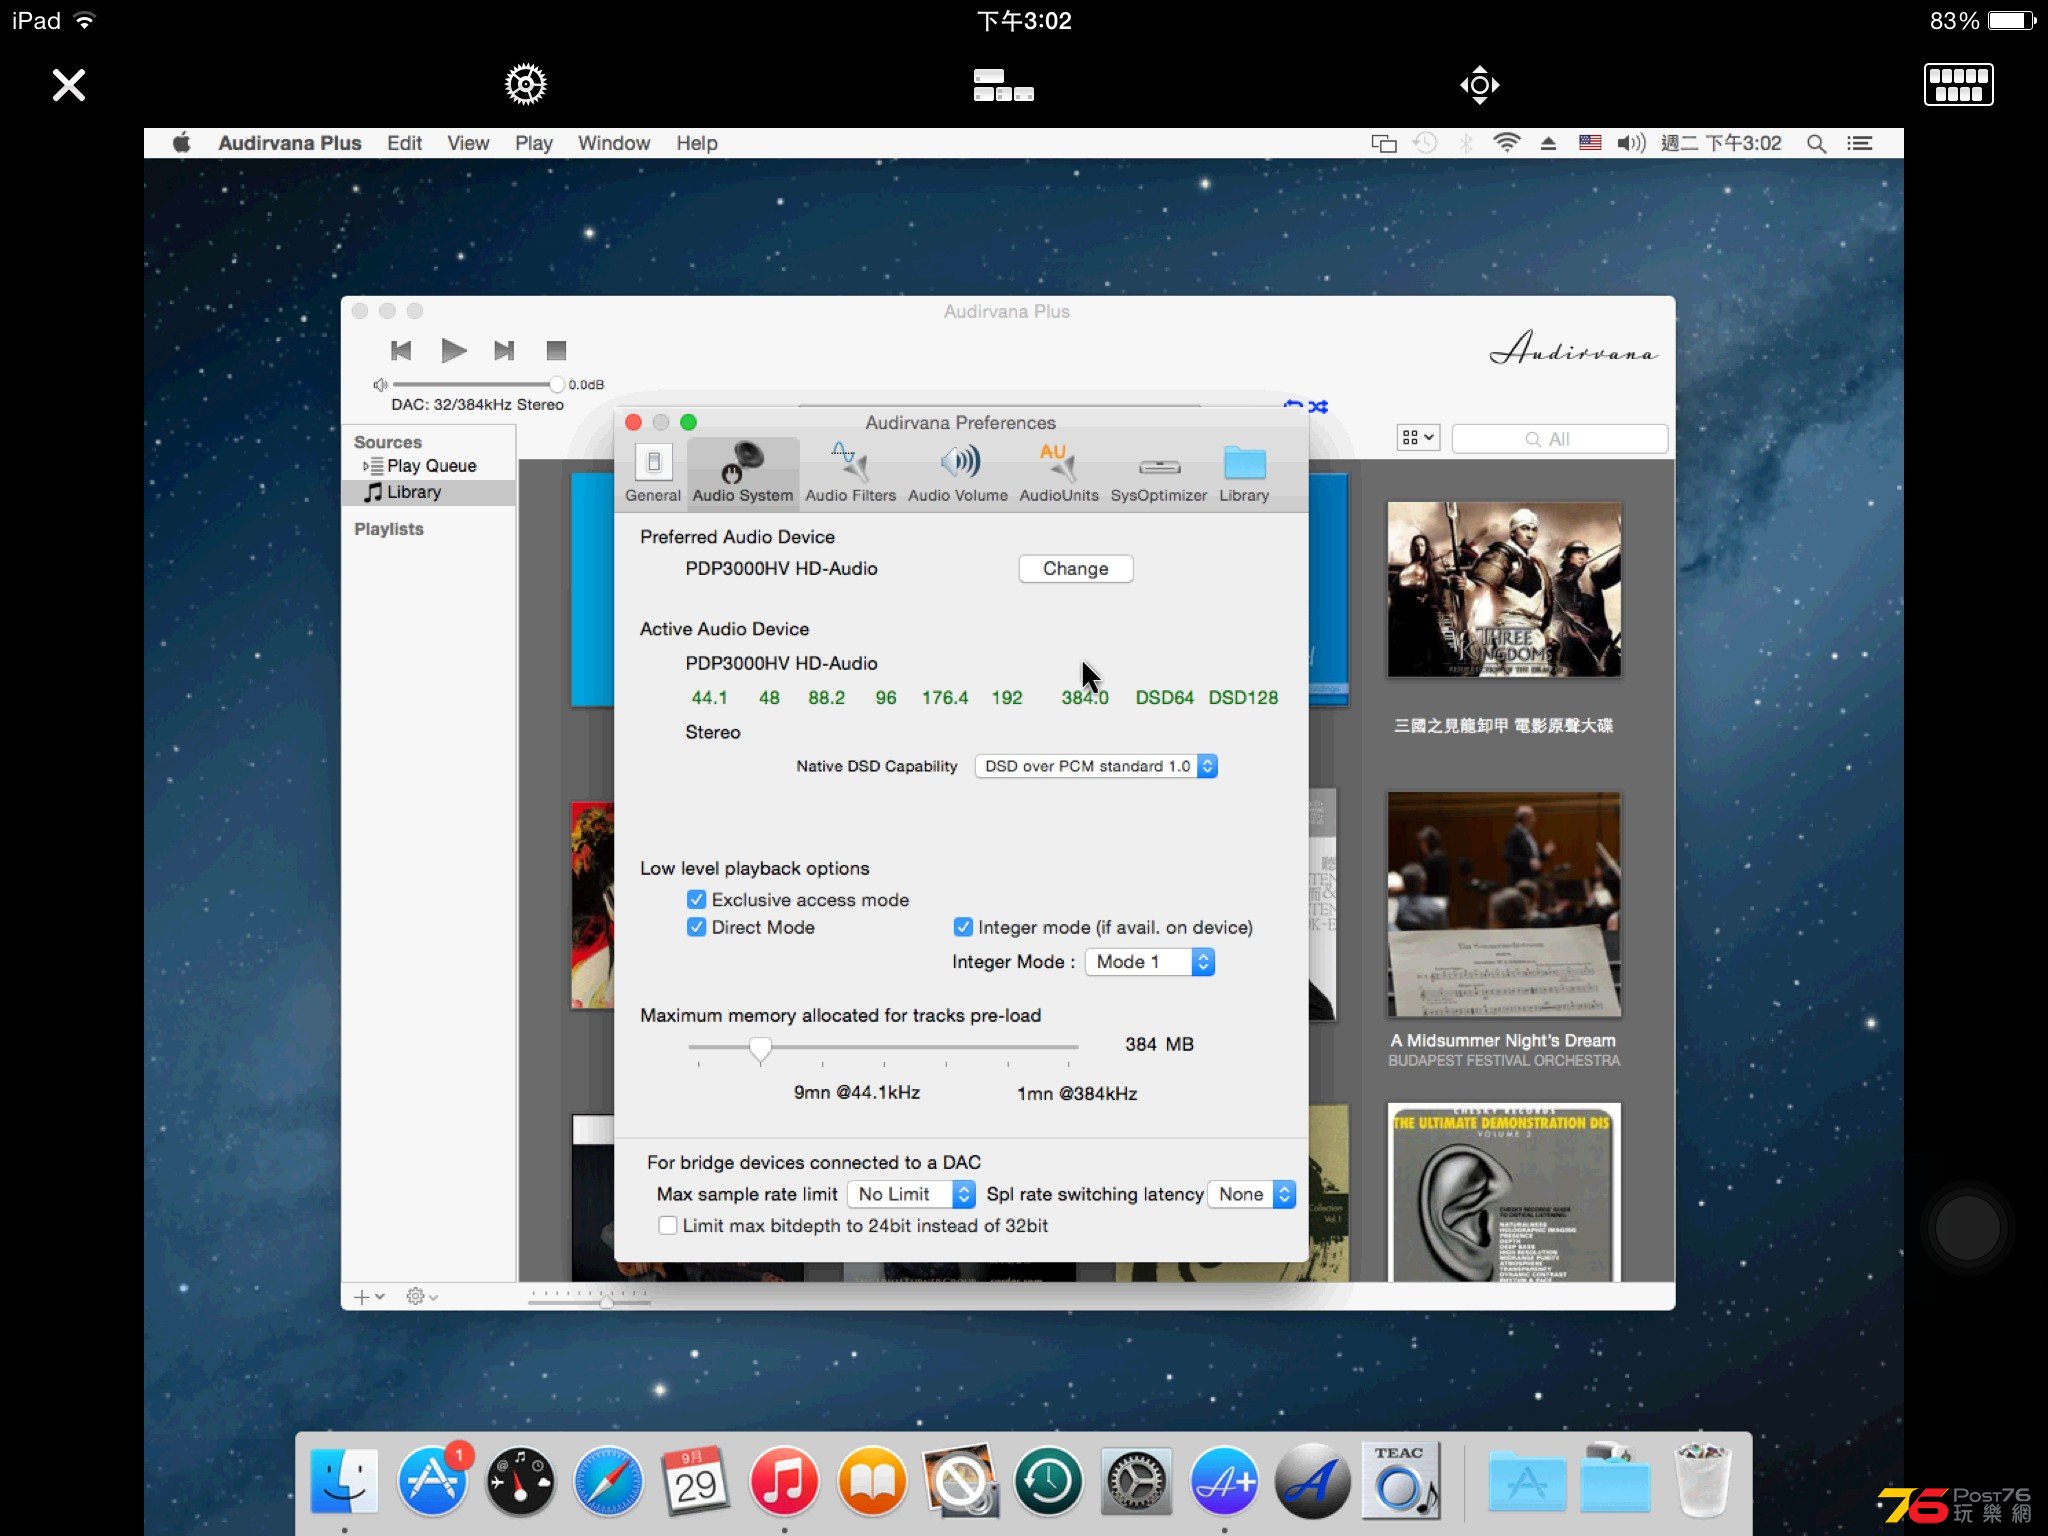Open the AudioUnits preferences tab
2048x1536 pixels.
[1058, 472]
